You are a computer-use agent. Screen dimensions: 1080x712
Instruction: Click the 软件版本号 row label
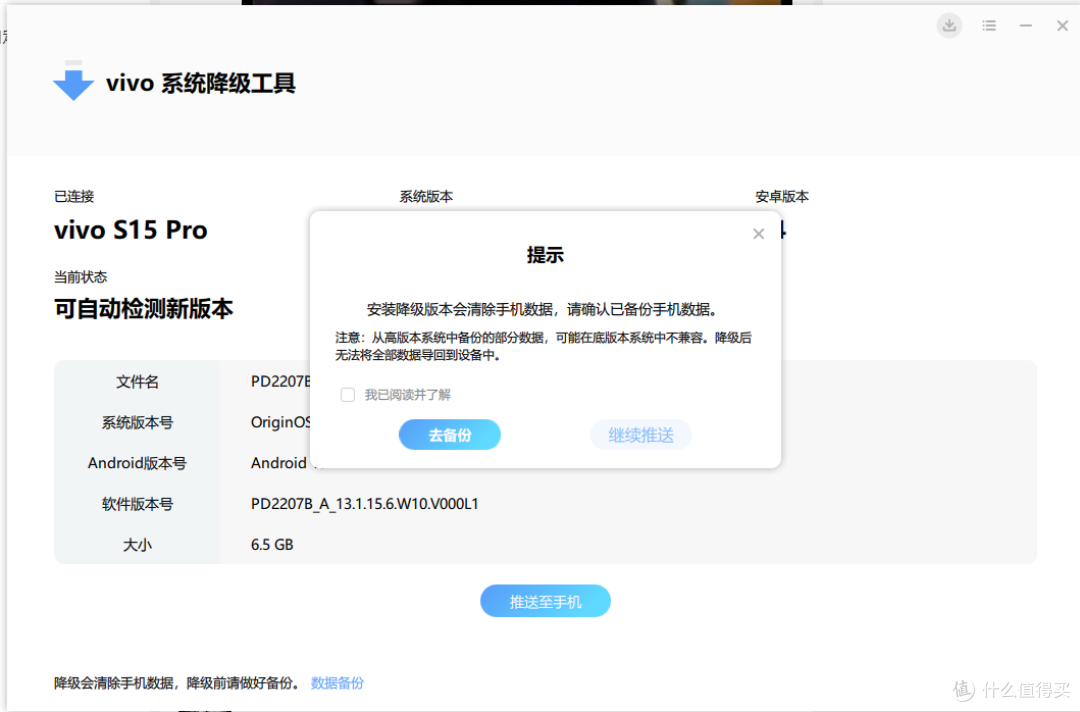click(x=137, y=504)
